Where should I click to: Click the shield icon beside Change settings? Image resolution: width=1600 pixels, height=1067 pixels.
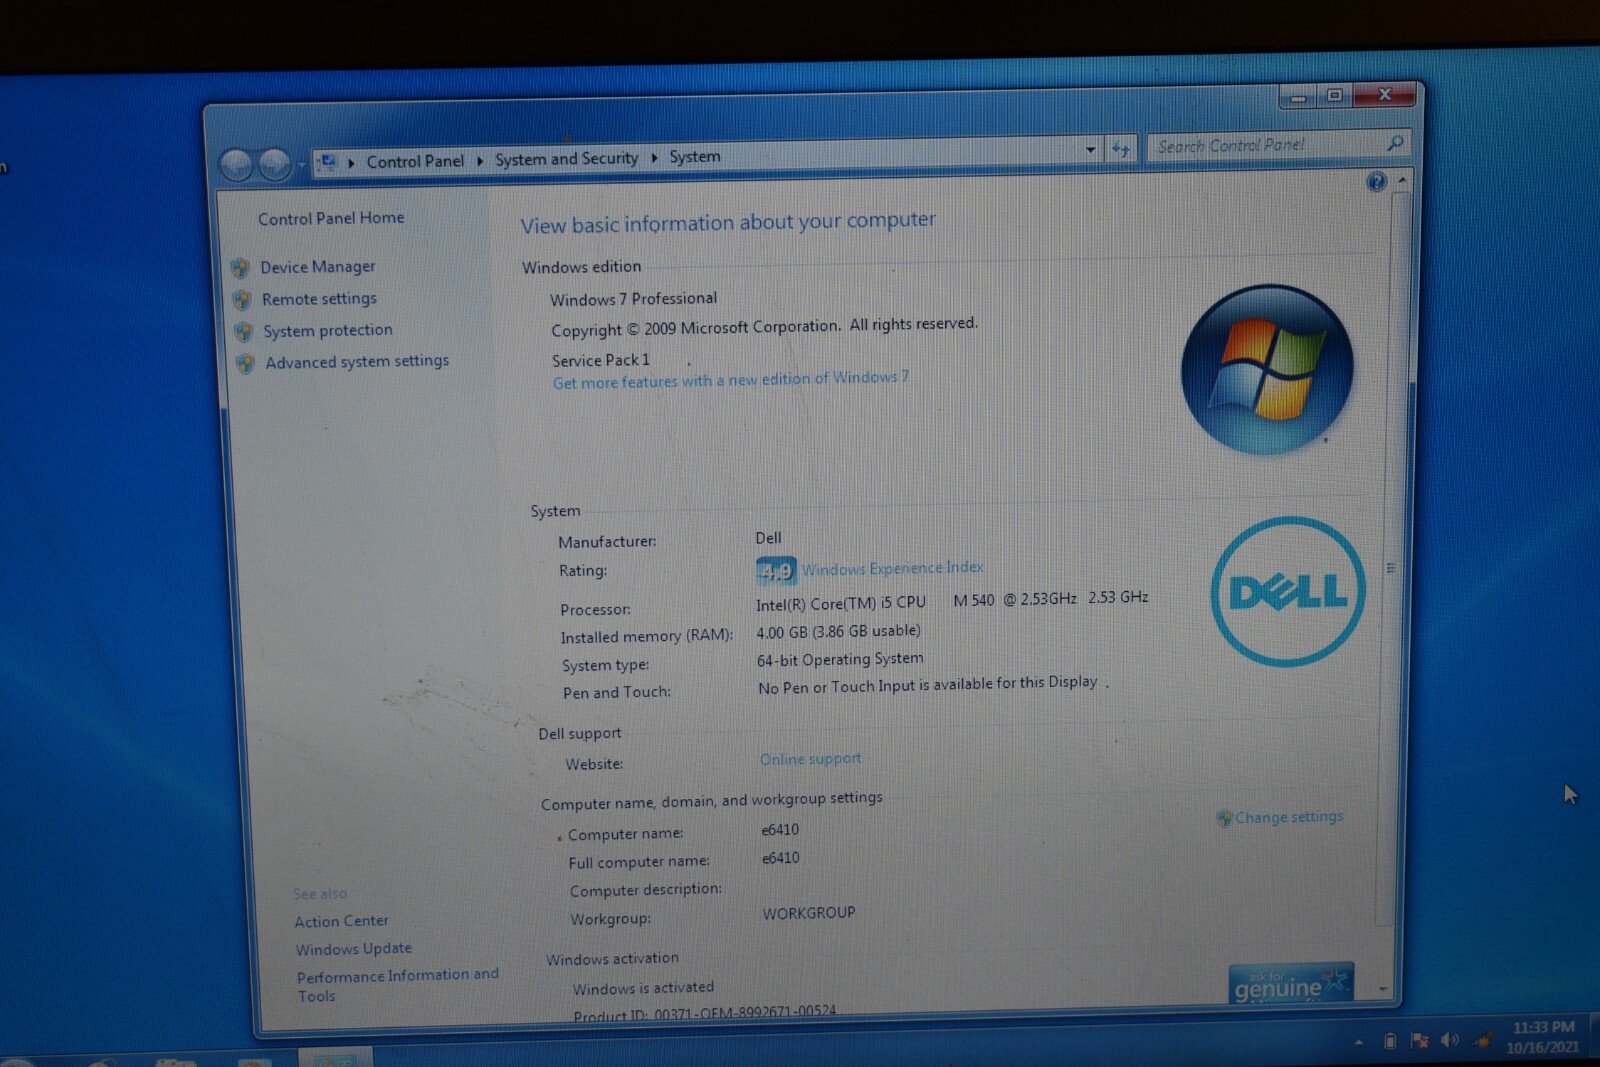(x=1224, y=818)
